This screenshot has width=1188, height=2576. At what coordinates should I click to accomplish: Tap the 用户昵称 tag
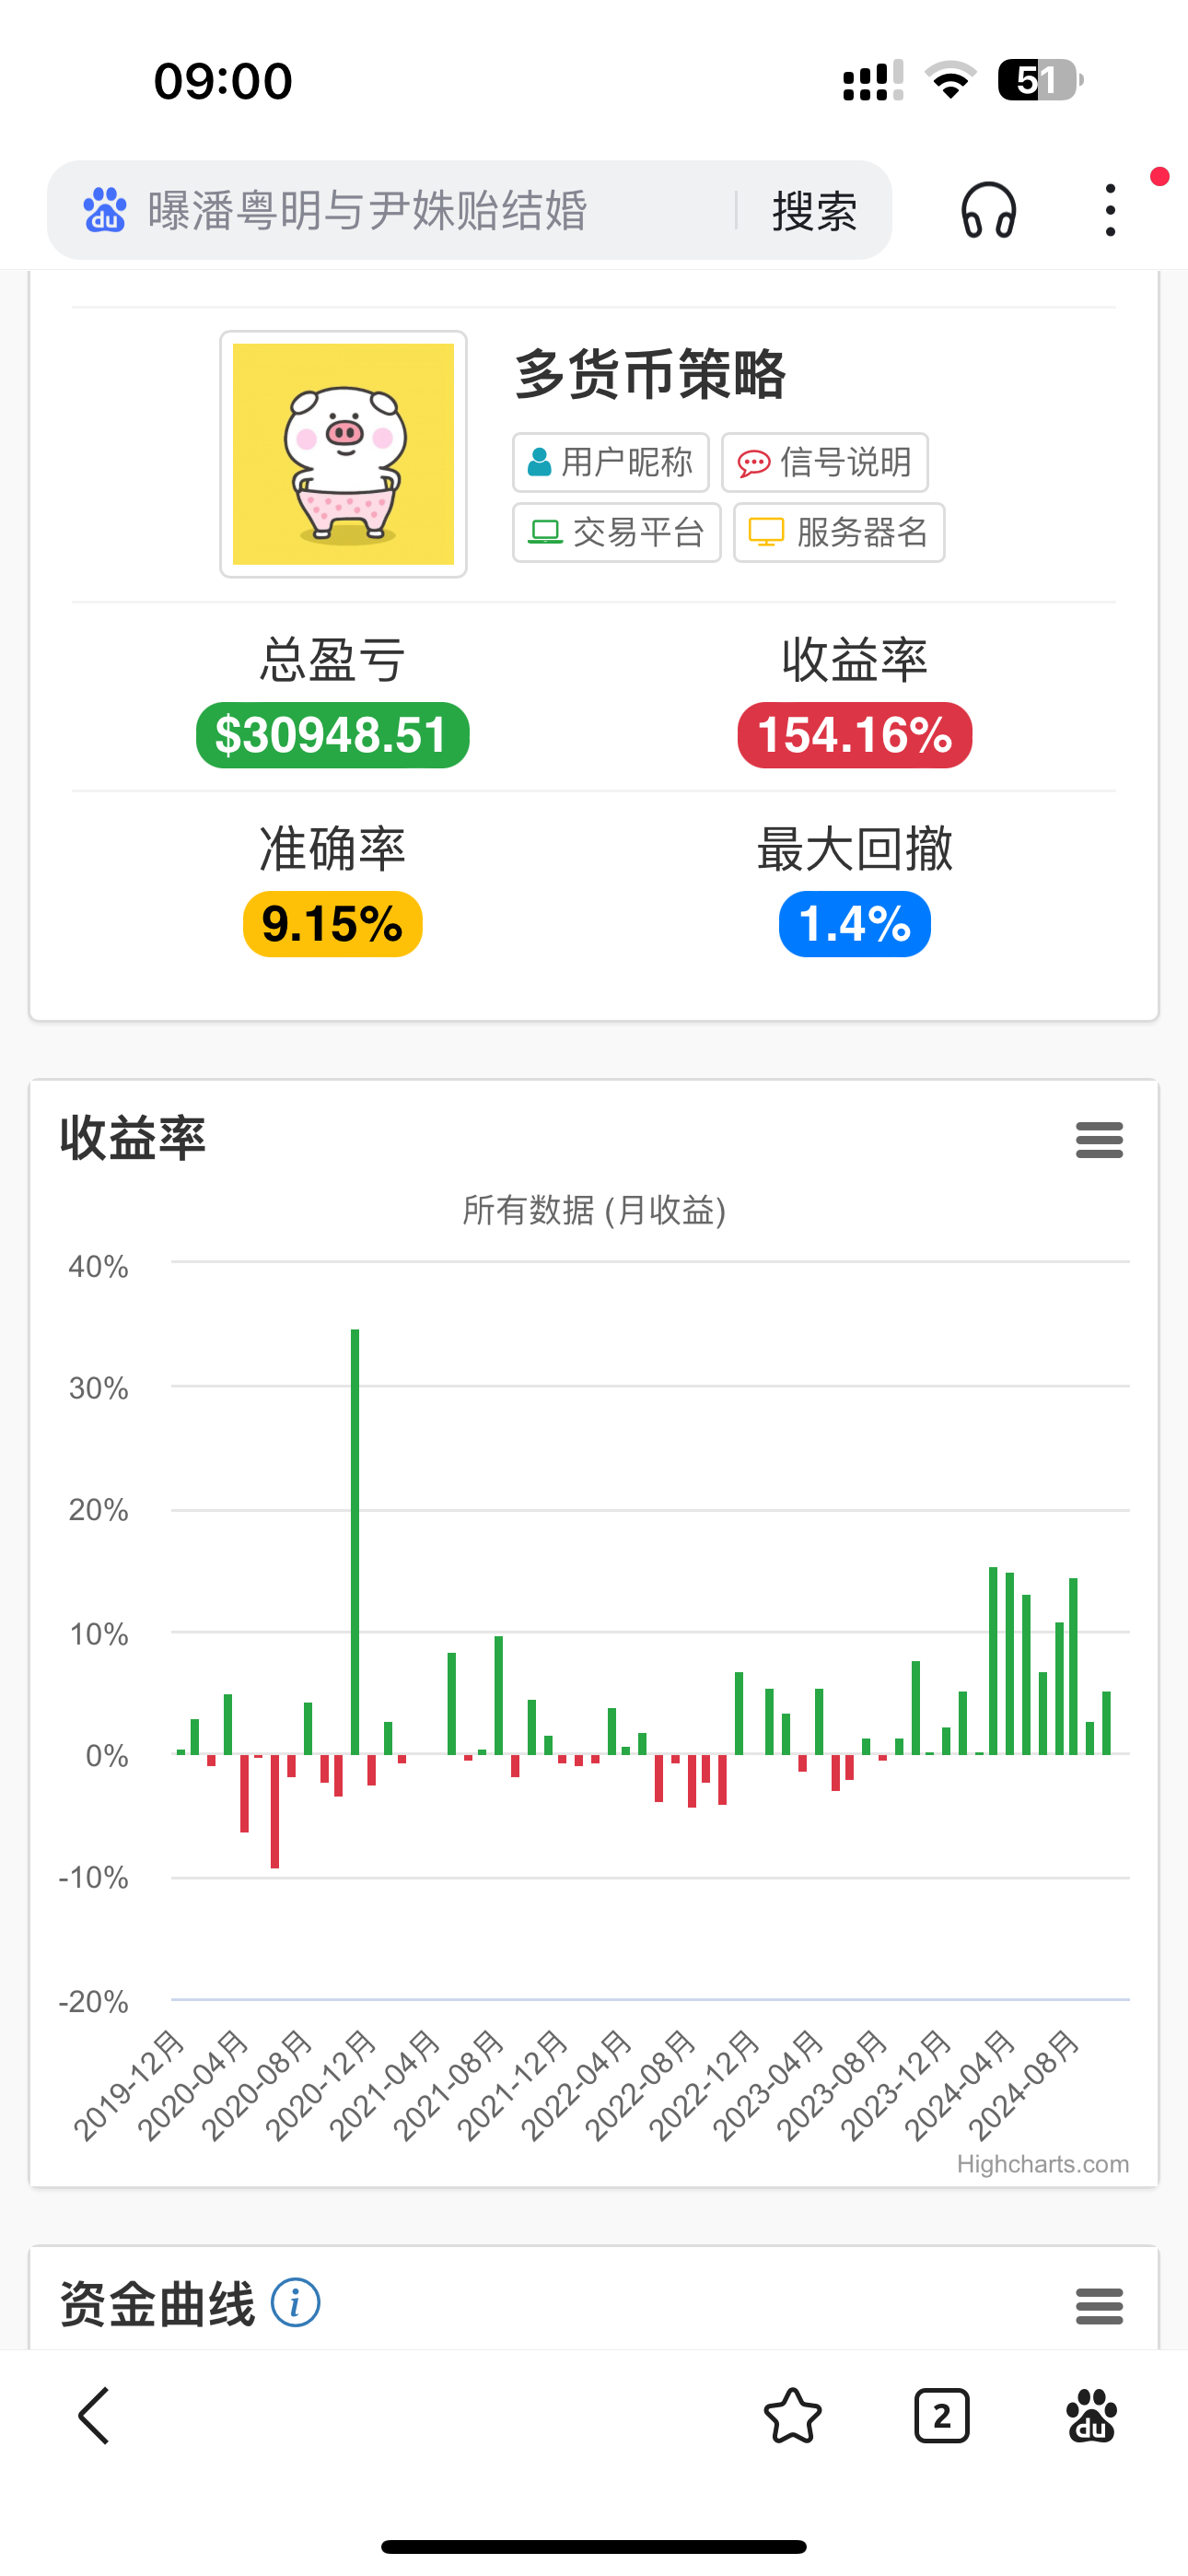[610, 462]
